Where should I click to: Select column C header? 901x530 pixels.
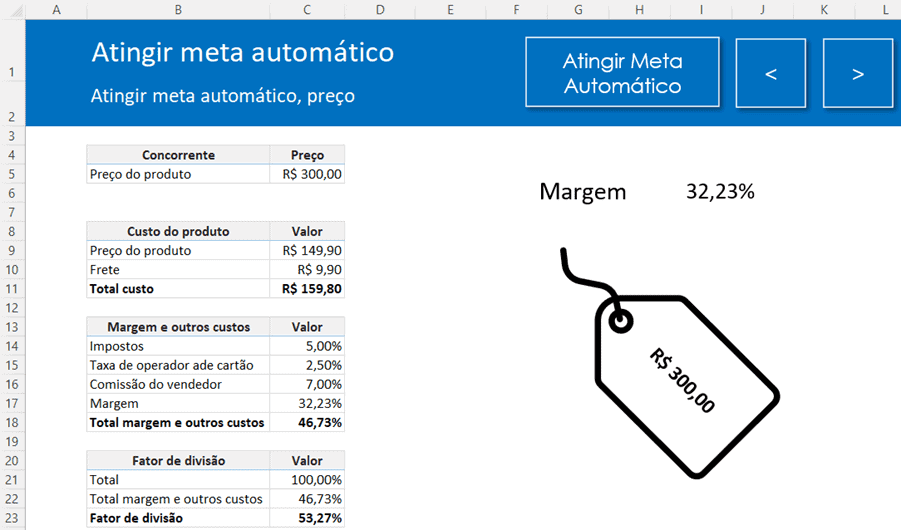[x=307, y=9]
